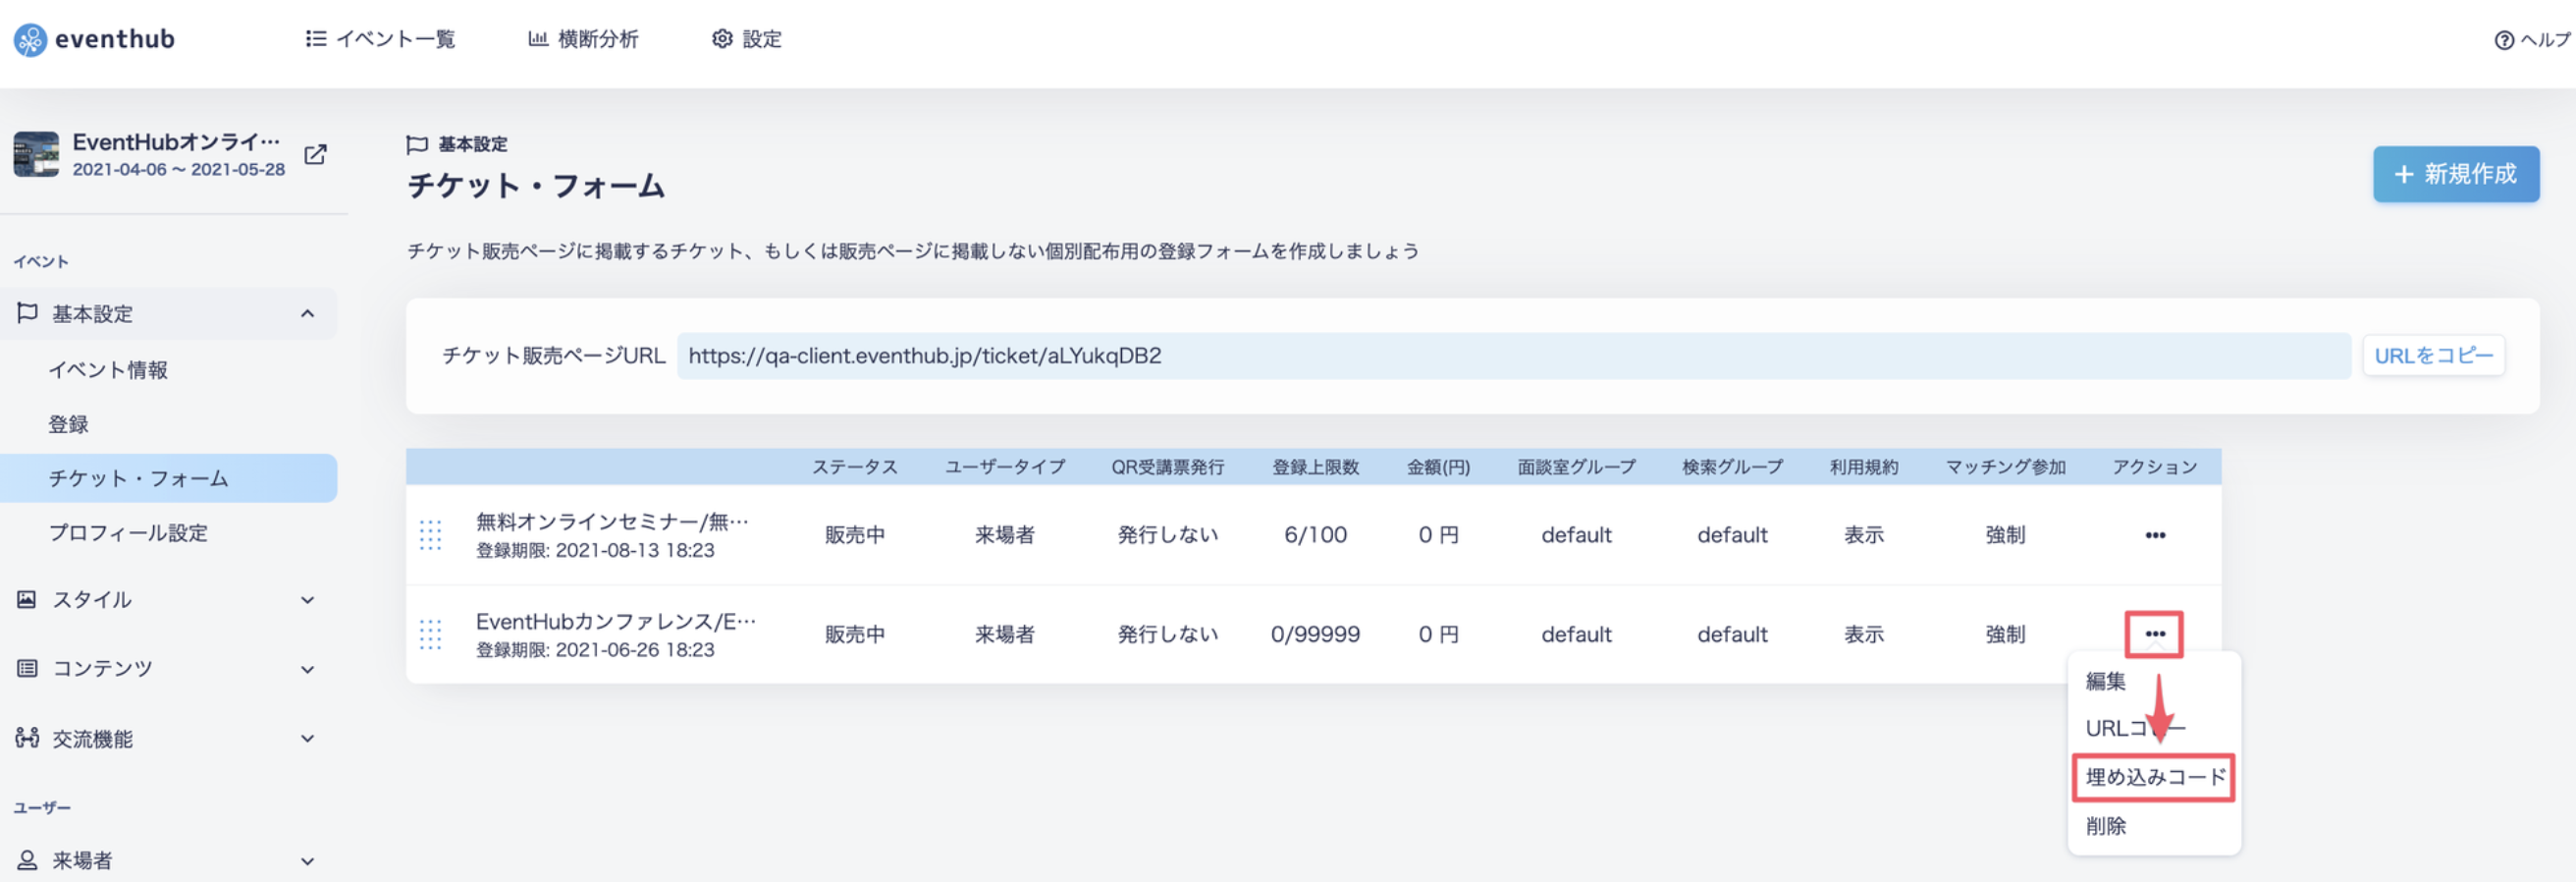Click the 横断分析 chart icon
The image size is (2576, 882).
pyautogui.click(x=538, y=39)
